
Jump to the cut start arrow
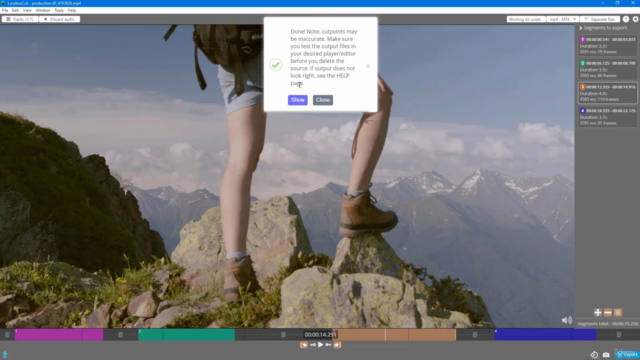[x=313, y=345]
